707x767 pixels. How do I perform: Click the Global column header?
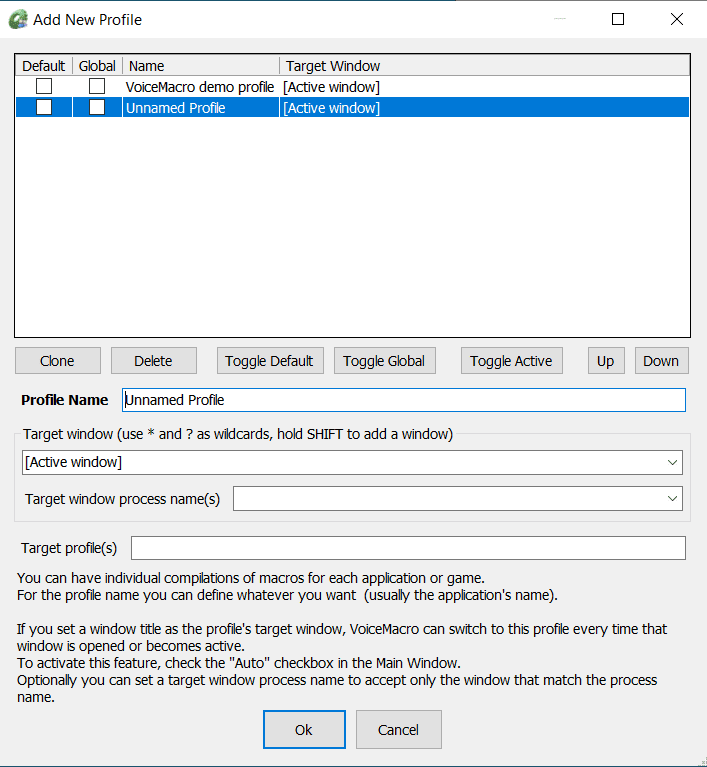pos(97,66)
